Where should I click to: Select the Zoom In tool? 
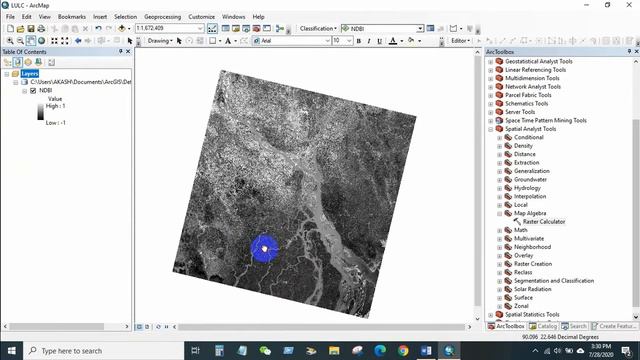pyautogui.click(x=10, y=41)
